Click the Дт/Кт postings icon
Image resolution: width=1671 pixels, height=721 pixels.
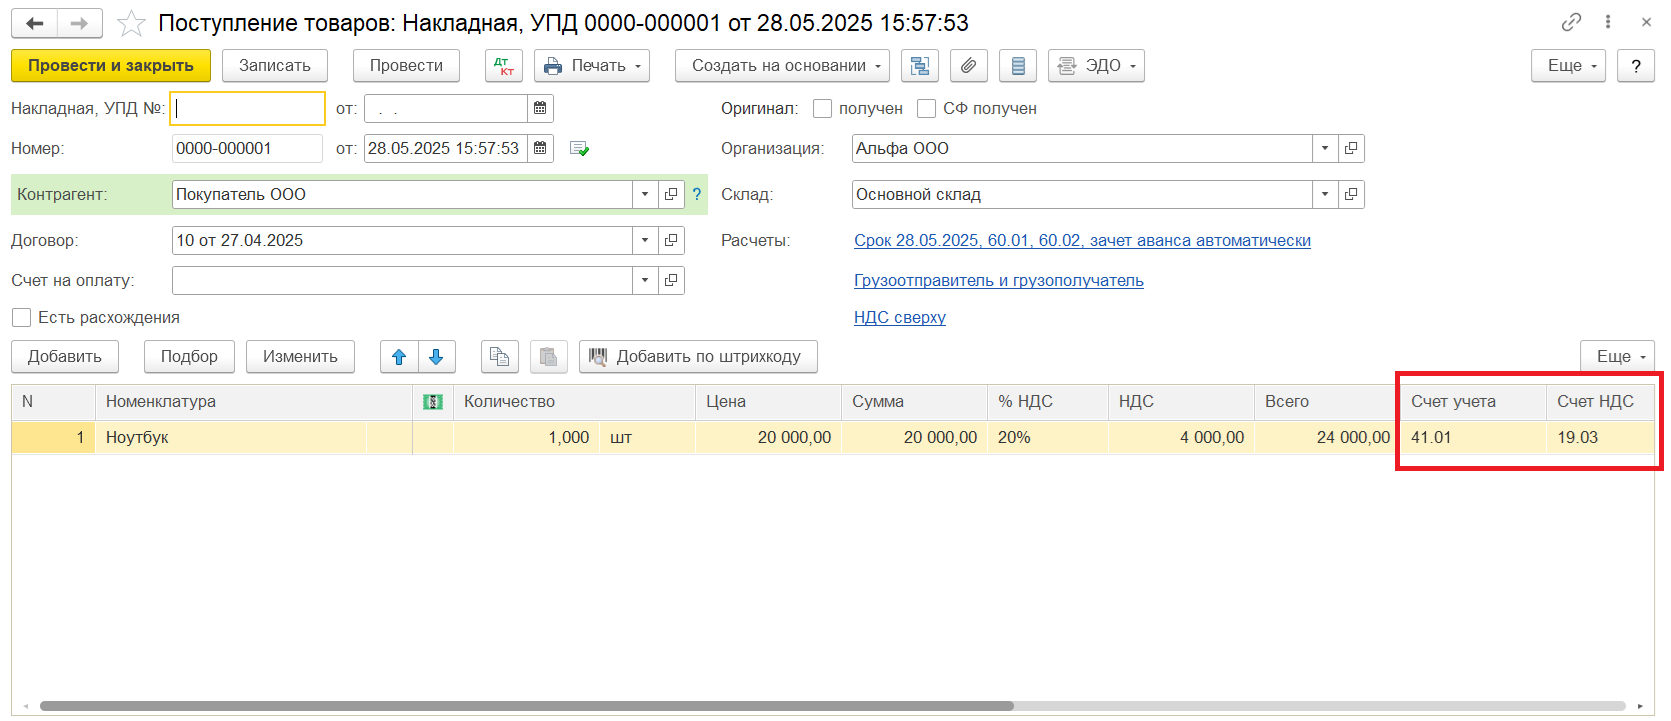click(503, 66)
